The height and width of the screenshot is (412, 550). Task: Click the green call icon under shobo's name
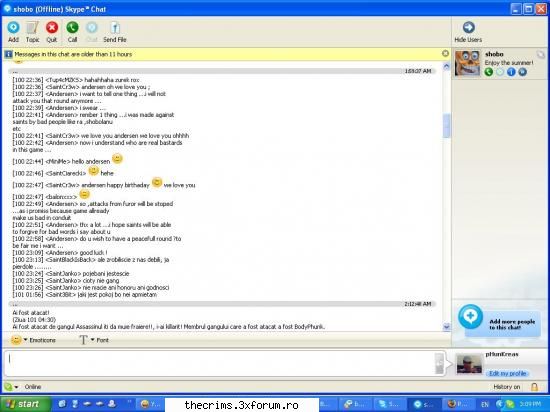(489, 72)
